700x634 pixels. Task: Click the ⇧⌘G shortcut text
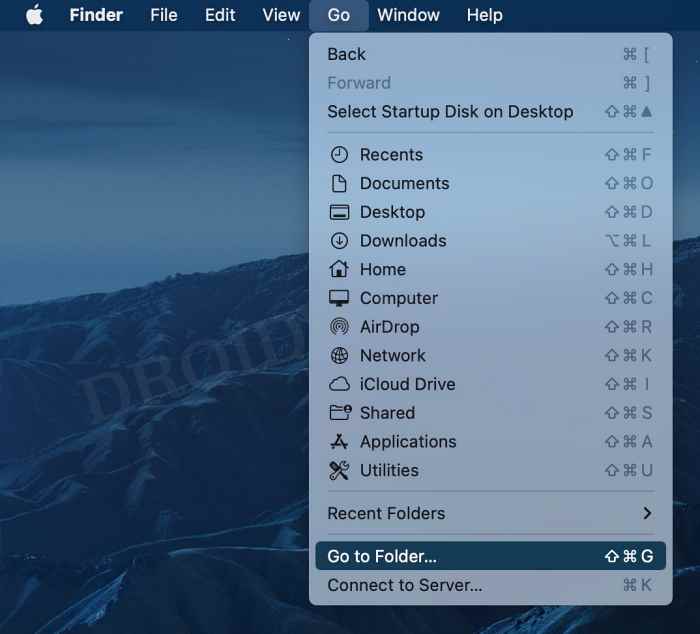(629, 556)
